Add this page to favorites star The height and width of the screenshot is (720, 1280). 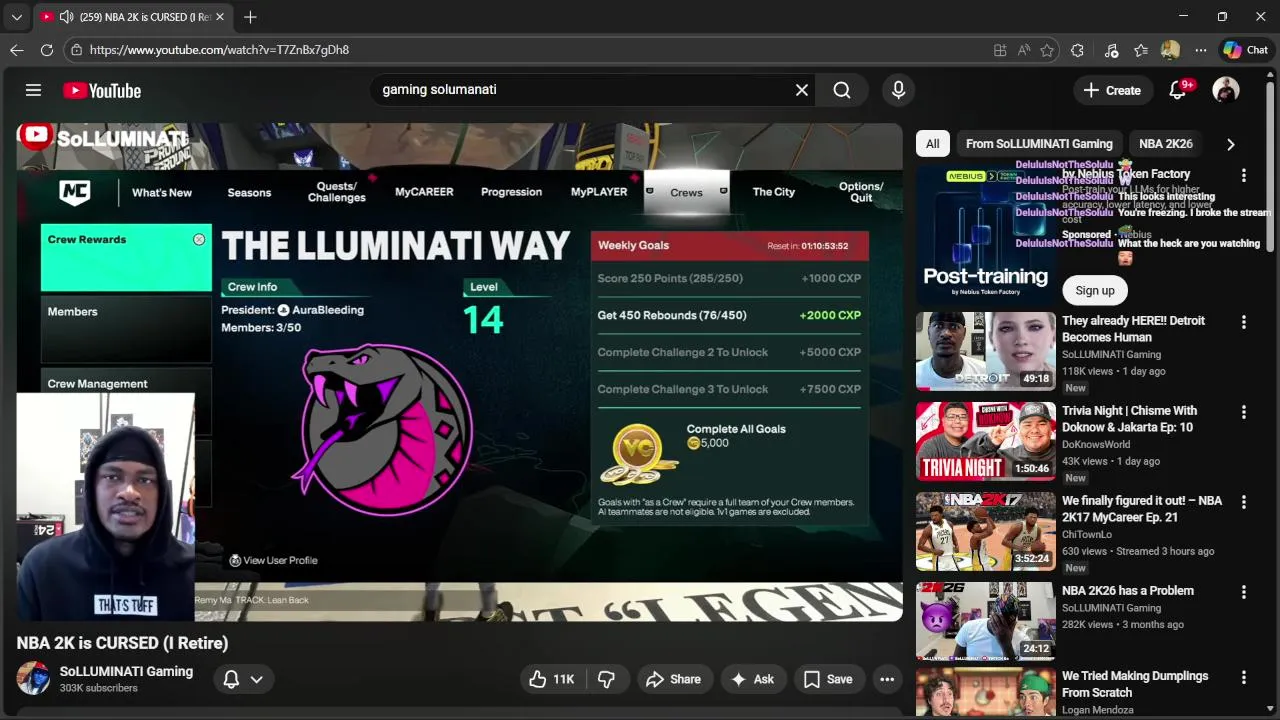tap(1047, 50)
